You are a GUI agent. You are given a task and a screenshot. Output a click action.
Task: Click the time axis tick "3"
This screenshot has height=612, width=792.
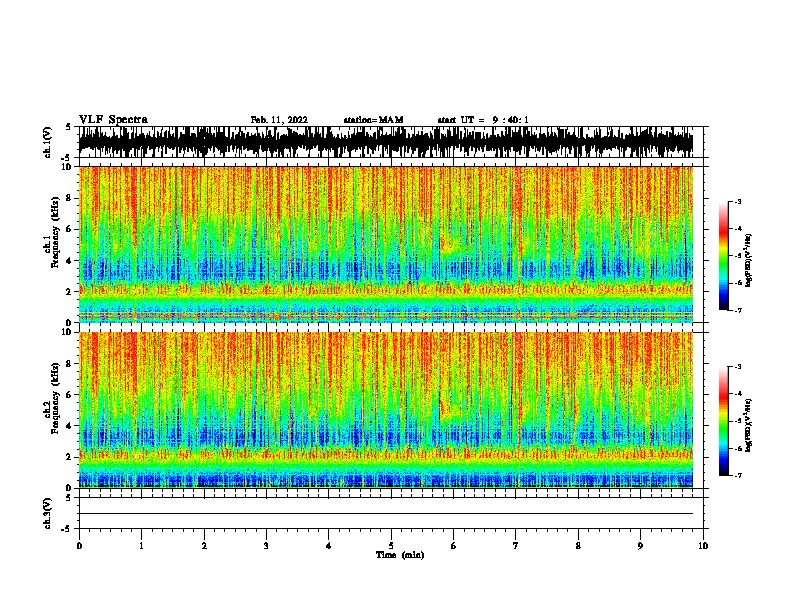pos(266,545)
